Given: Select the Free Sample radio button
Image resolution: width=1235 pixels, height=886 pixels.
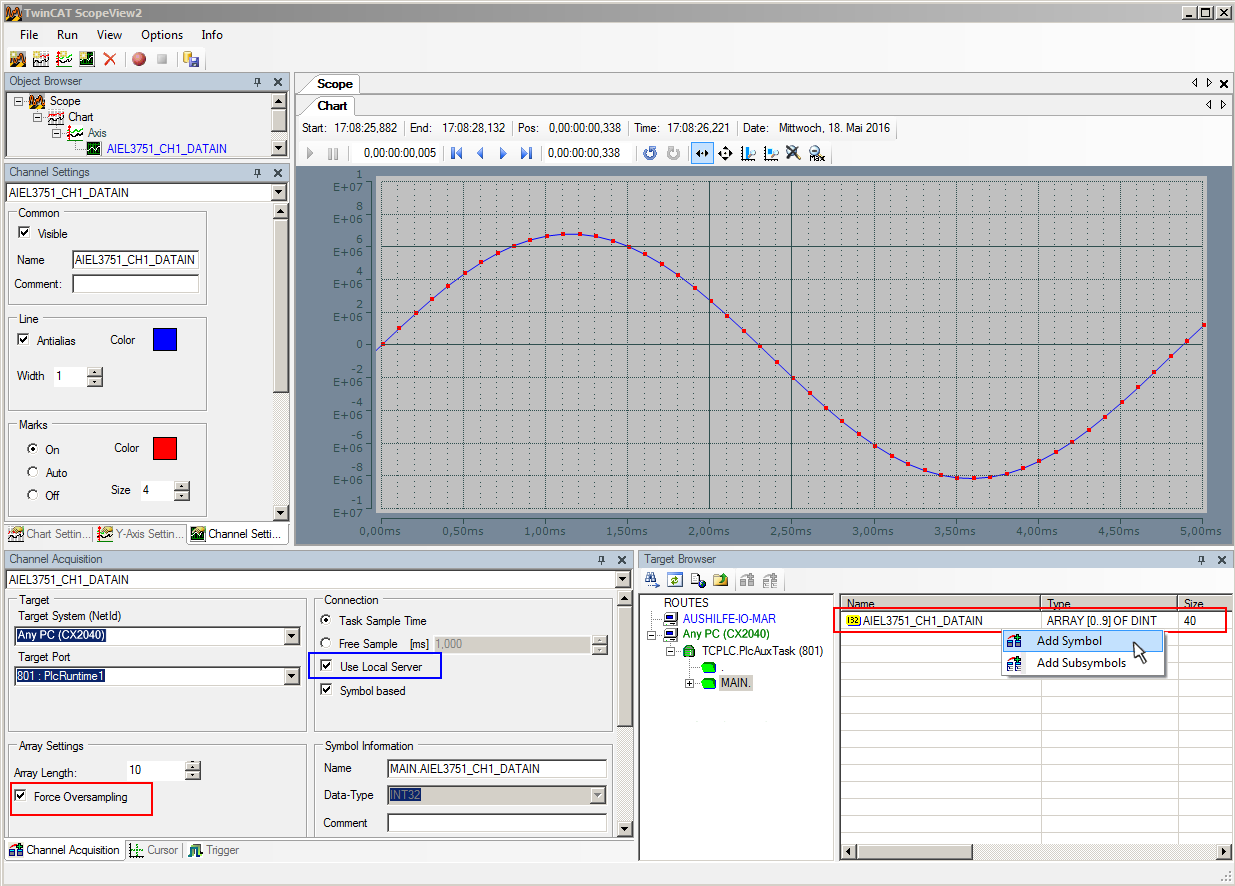Looking at the screenshot, I should [325, 644].
